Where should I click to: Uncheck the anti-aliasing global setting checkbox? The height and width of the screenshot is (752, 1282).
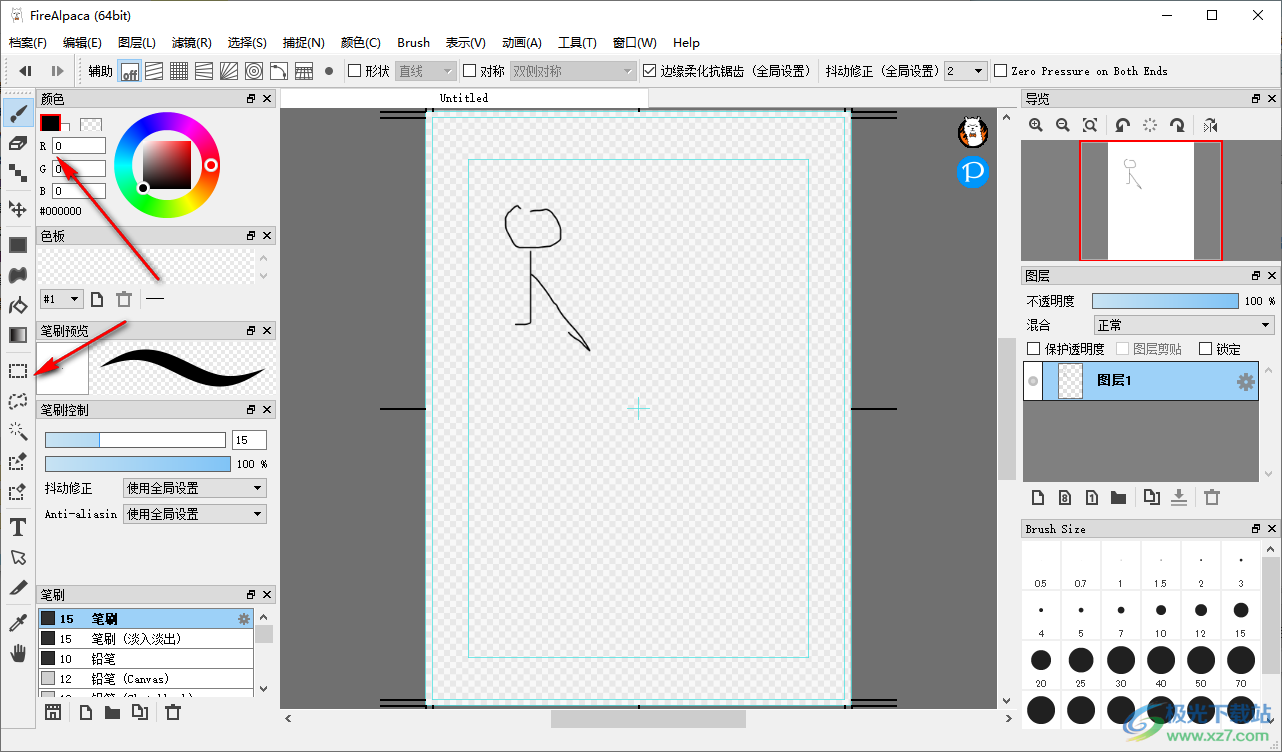650,71
